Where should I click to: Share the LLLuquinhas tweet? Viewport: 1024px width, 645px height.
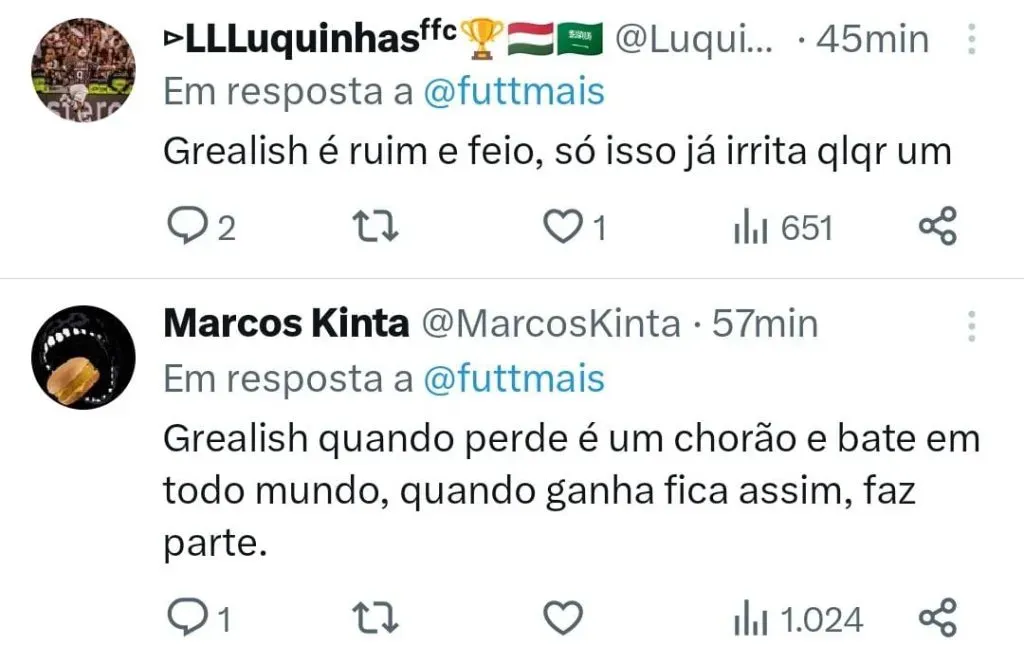[937, 228]
